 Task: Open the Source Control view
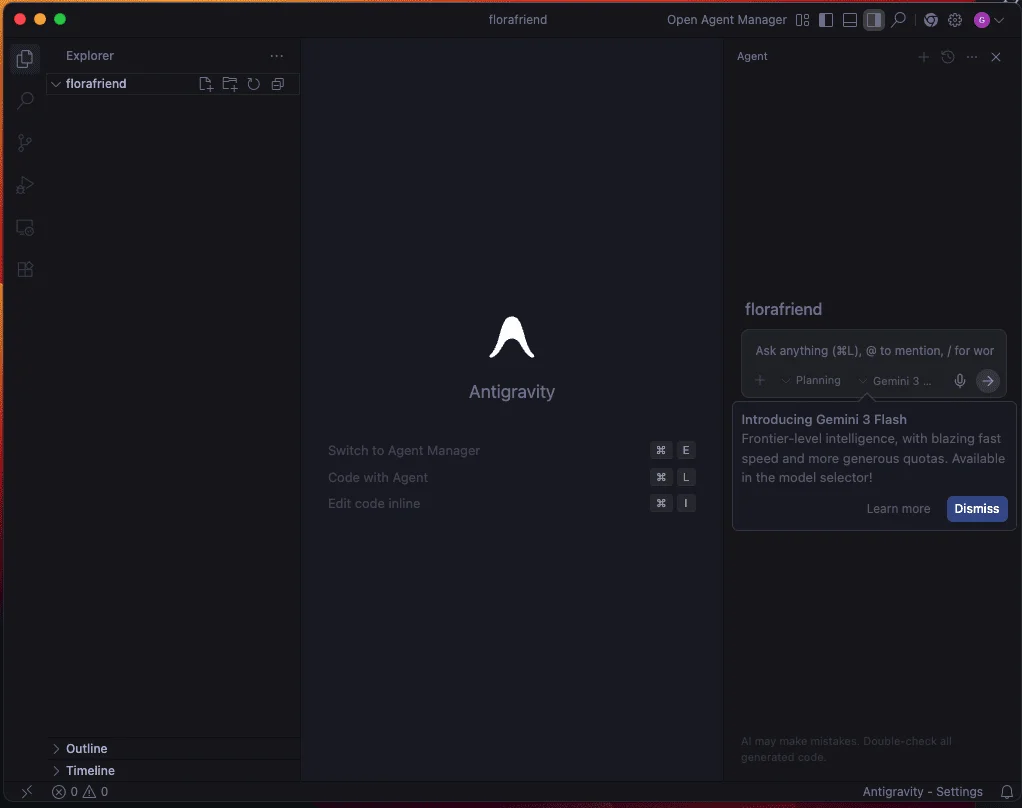click(x=26, y=143)
